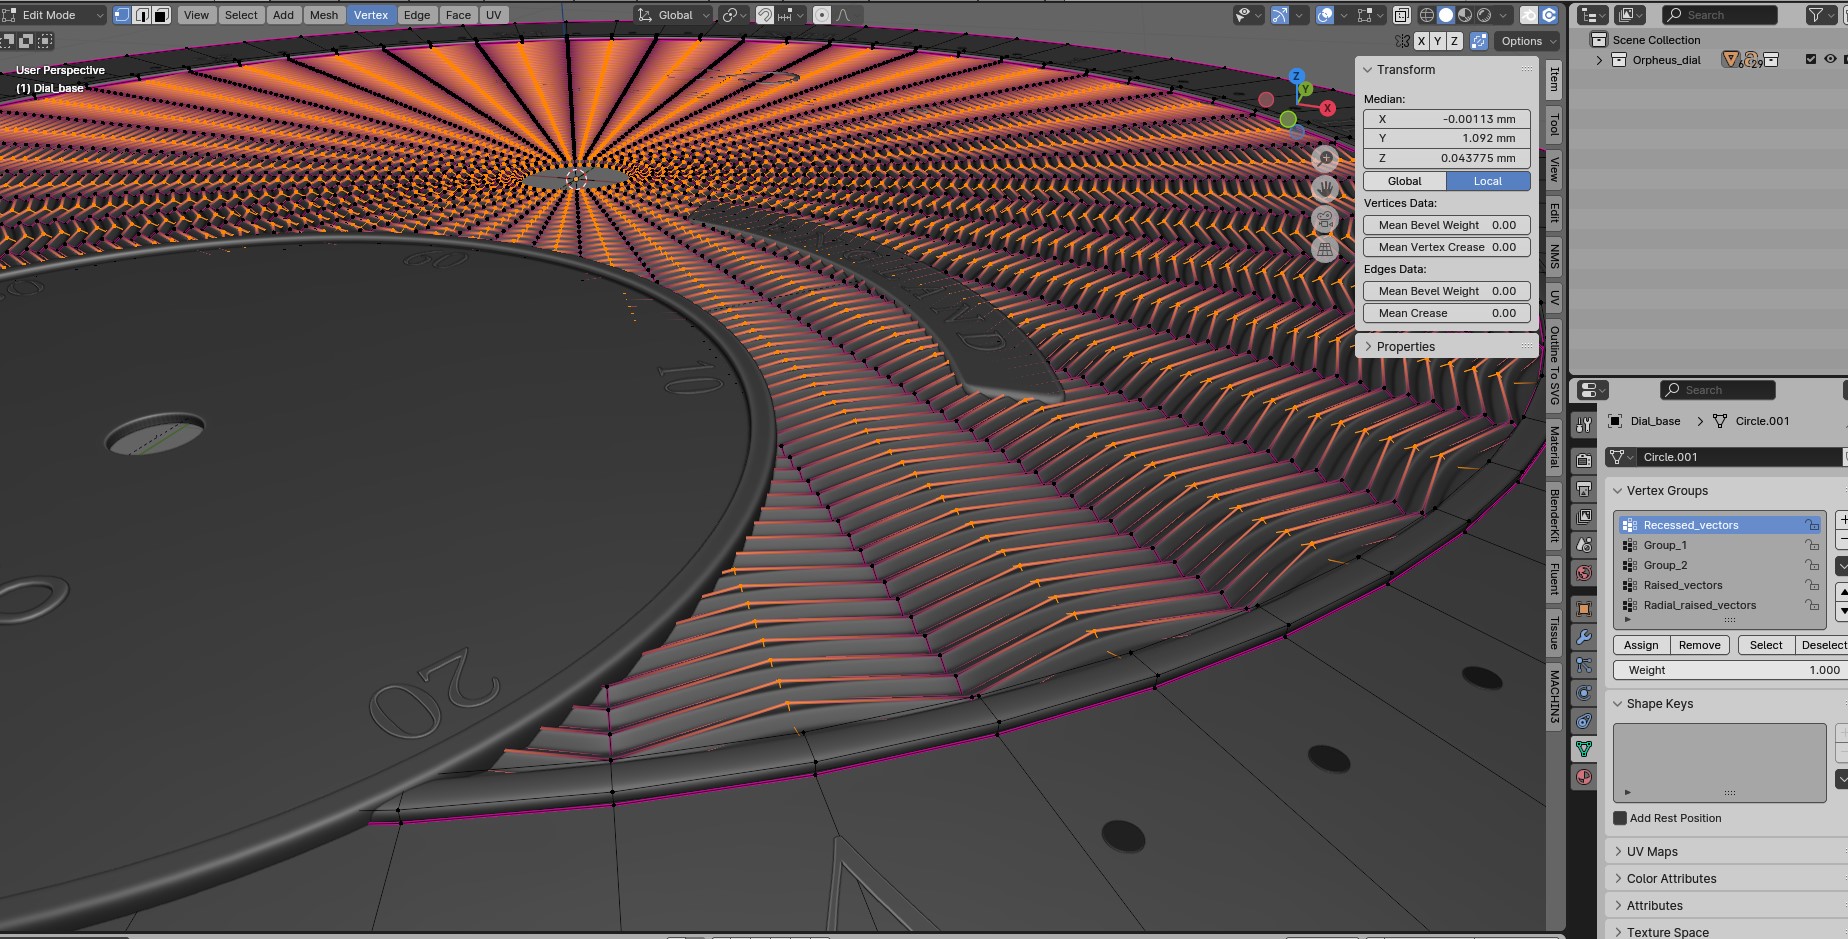Open the Modifiers properties tab (wrench)
This screenshot has width=1848, height=939.
(1584, 637)
